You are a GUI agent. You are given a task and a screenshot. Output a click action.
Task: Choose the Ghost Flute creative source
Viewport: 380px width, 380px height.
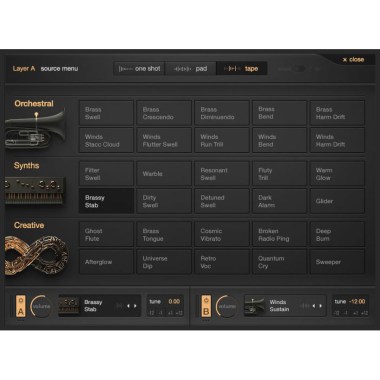(x=106, y=234)
